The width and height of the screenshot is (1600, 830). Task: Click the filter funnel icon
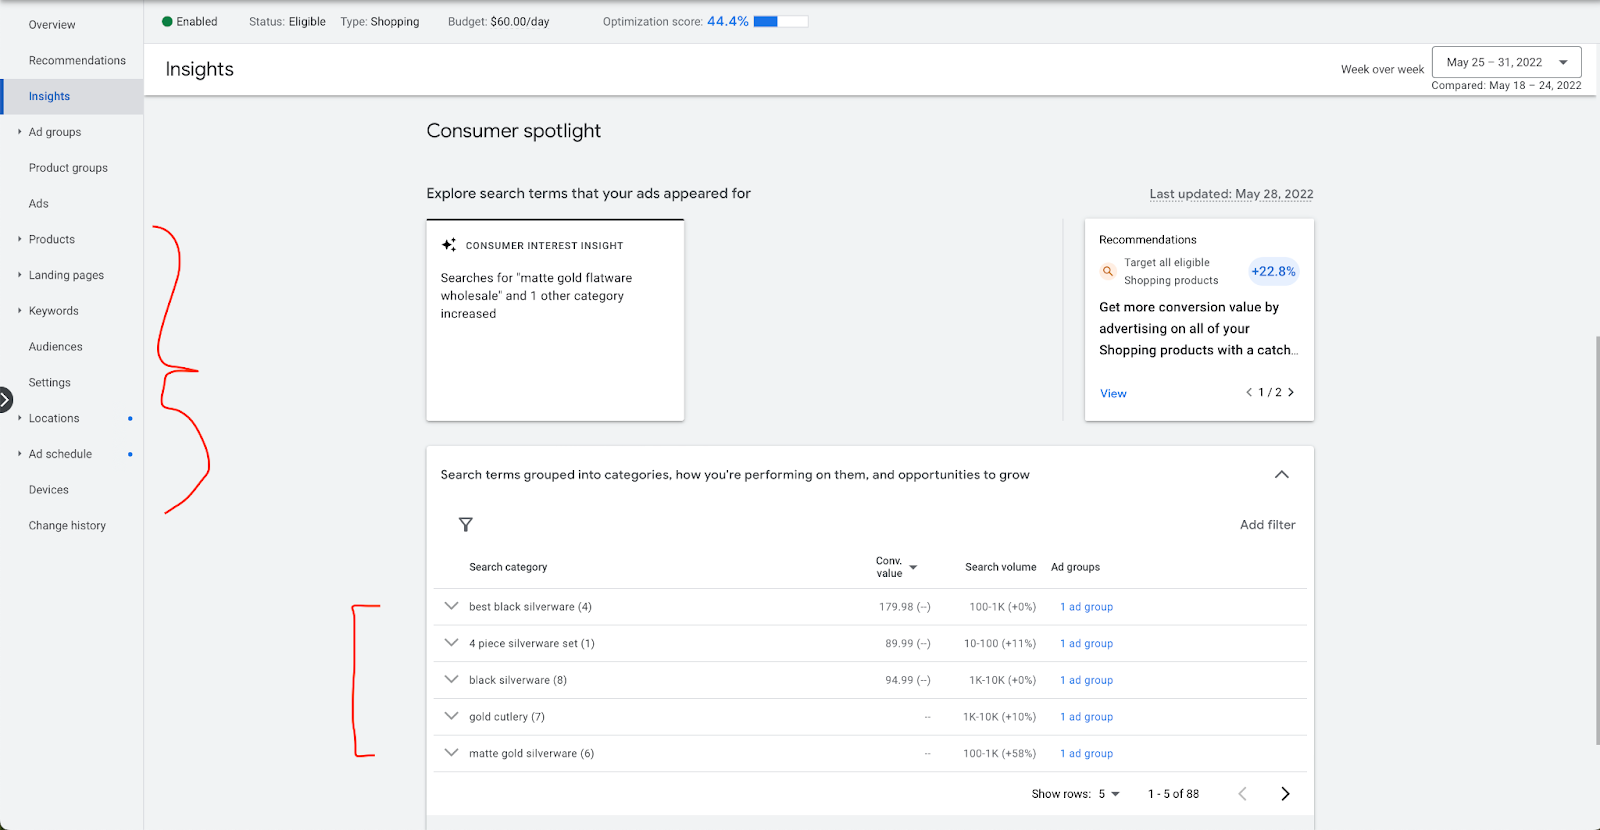466,525
